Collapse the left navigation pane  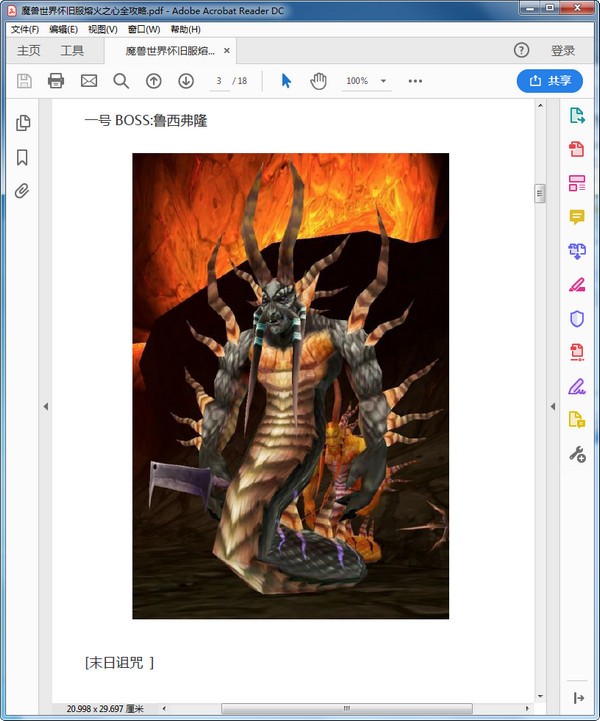click(45, 406)
